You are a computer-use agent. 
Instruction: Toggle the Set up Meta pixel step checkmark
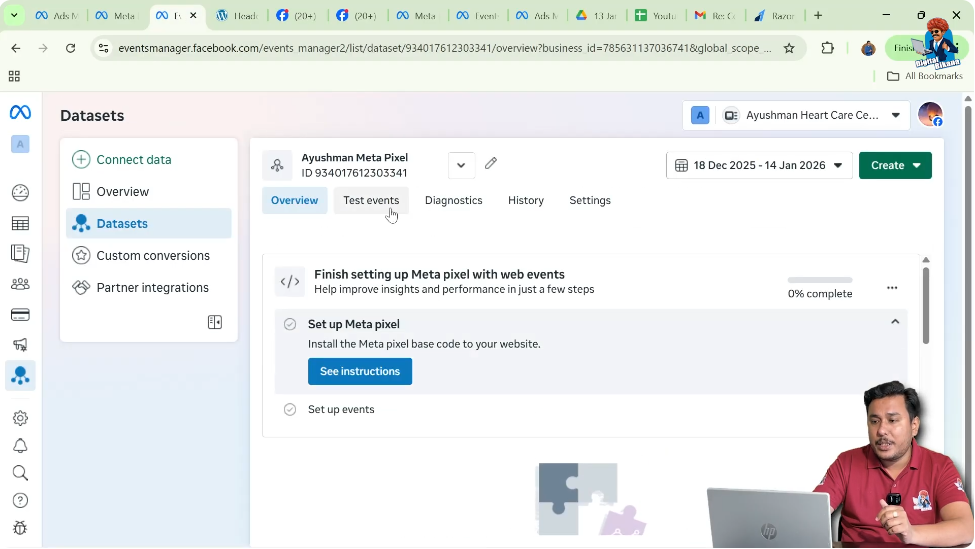pyautogui.click(x=290, y=324)
